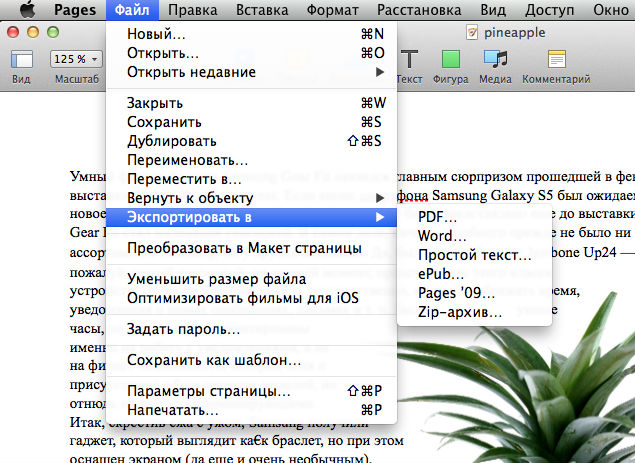Open the Окно menu
635x463 pixels.
(x=611, y=10)
